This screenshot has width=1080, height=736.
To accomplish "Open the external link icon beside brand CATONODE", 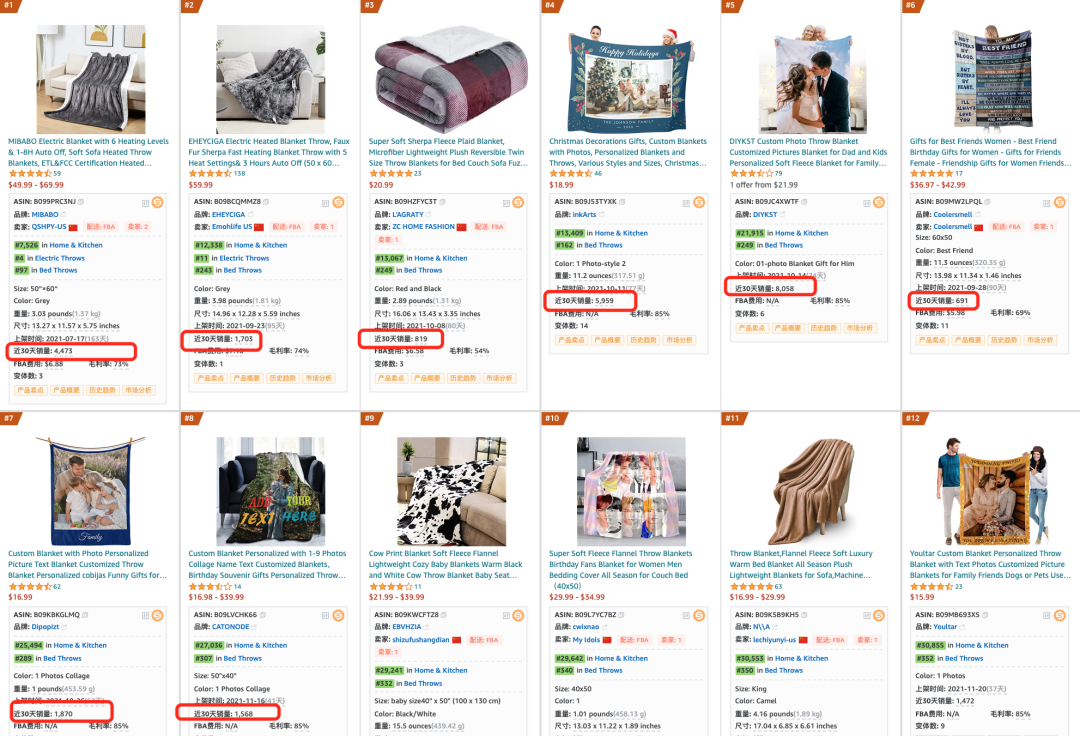I will pos(253,627).
